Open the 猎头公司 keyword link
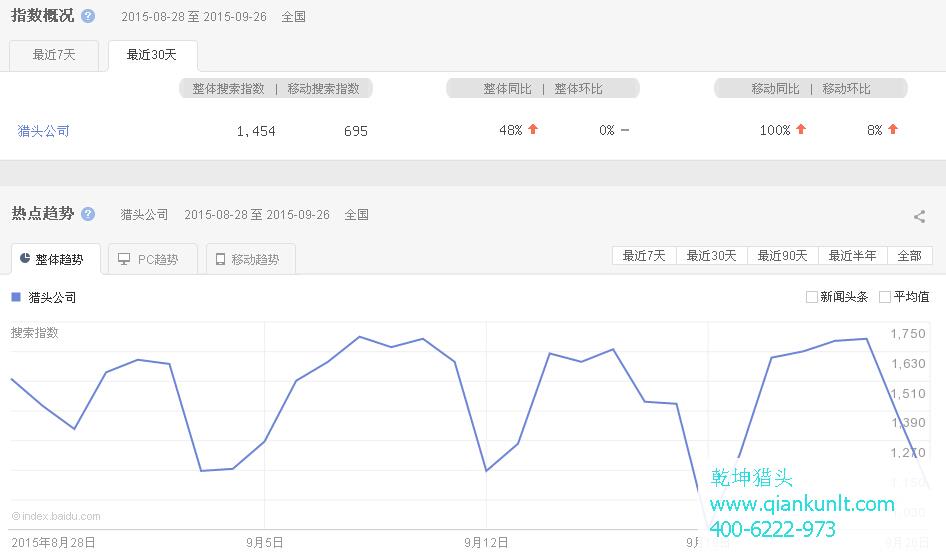This screenshot has width=946, height=553. [x=44, y=131]
